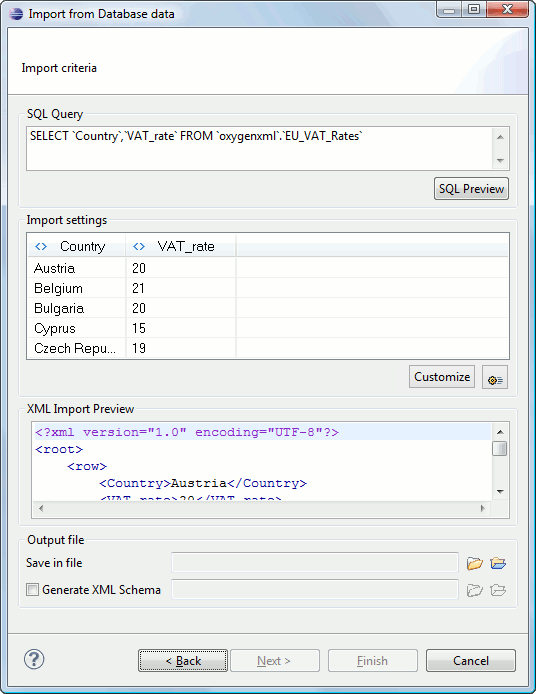Open help with the question mark icon
536x694 pixels.
pyautogui.click(x=34, y=659)
